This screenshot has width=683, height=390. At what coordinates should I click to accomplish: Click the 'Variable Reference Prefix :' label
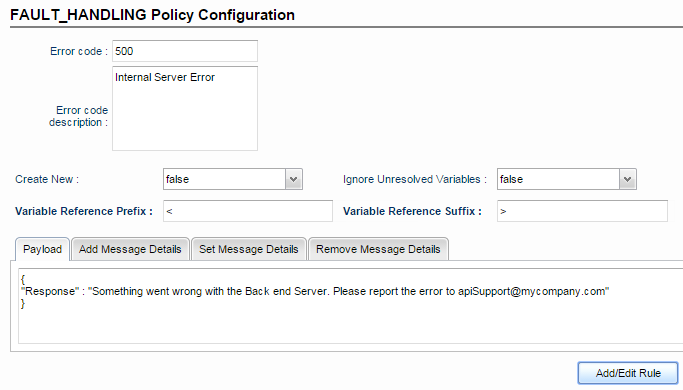(84, 211)
